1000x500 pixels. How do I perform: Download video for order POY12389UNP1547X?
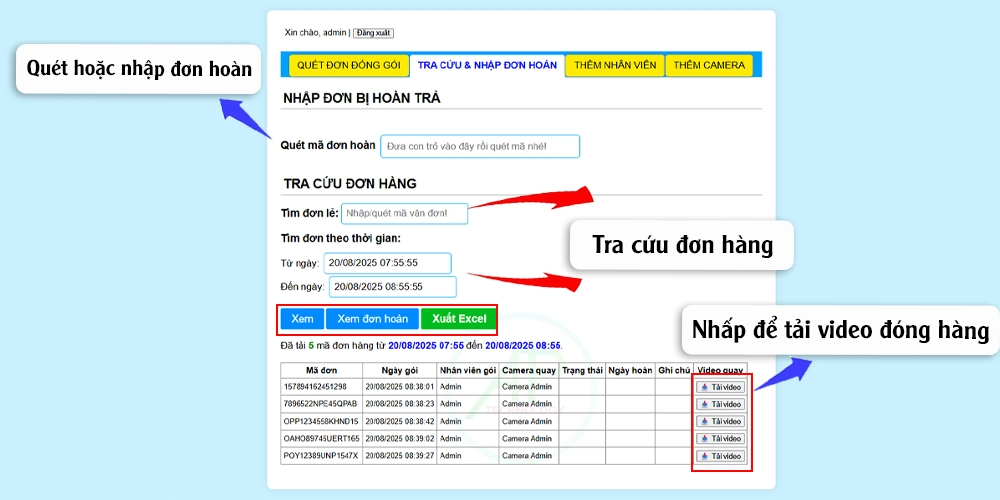[x=721, y=456]
